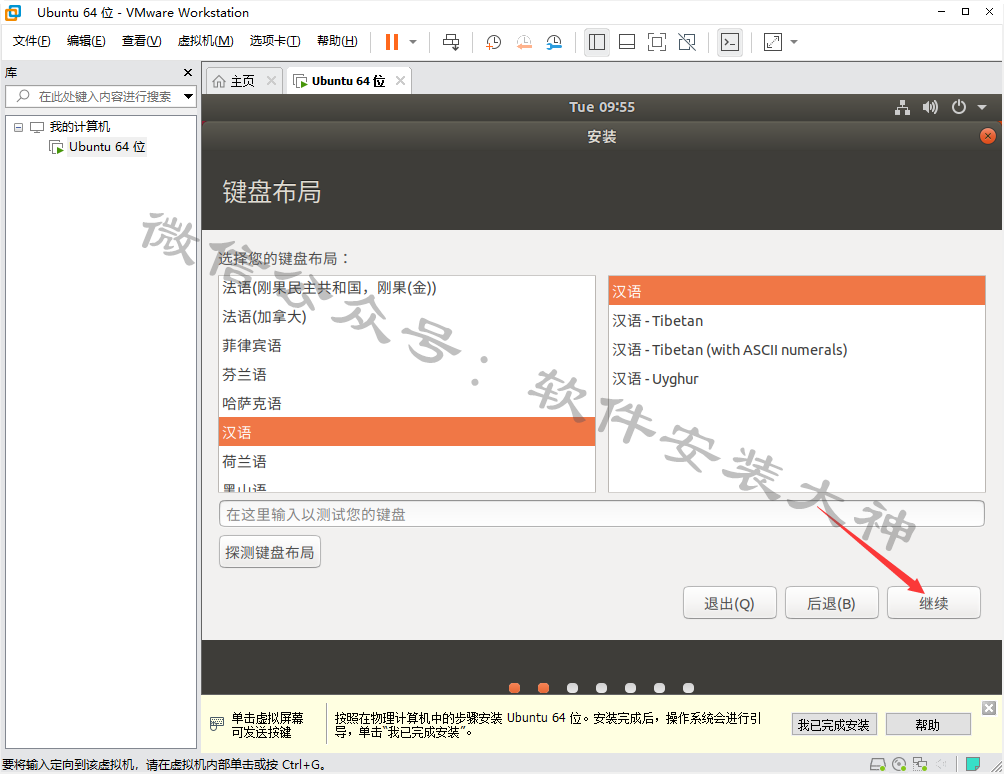Close the installer window with red X
Image resolution: width=1004 pixels, height=774 pixels.
pyautogui.click(x=987, y=136)
